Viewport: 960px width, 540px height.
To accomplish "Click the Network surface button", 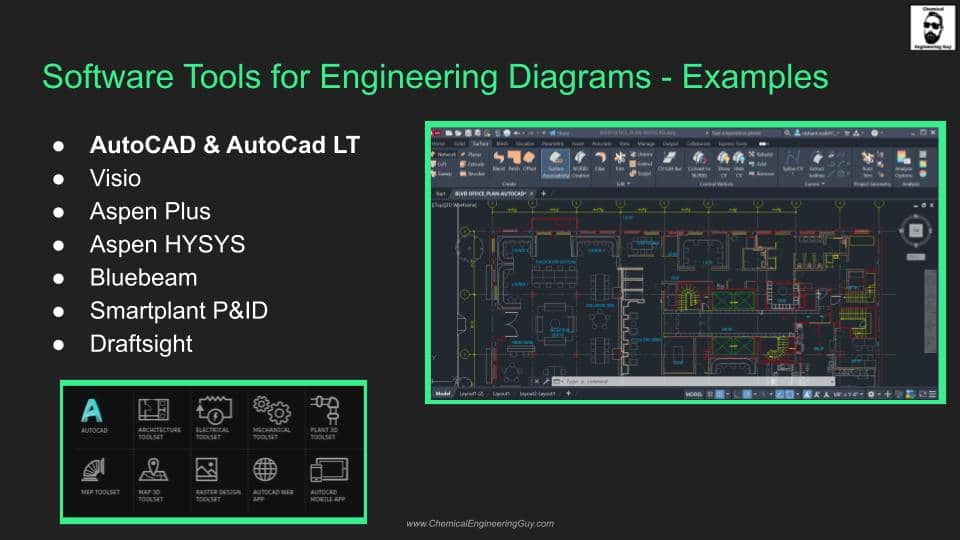I will (x=444, y=154).
